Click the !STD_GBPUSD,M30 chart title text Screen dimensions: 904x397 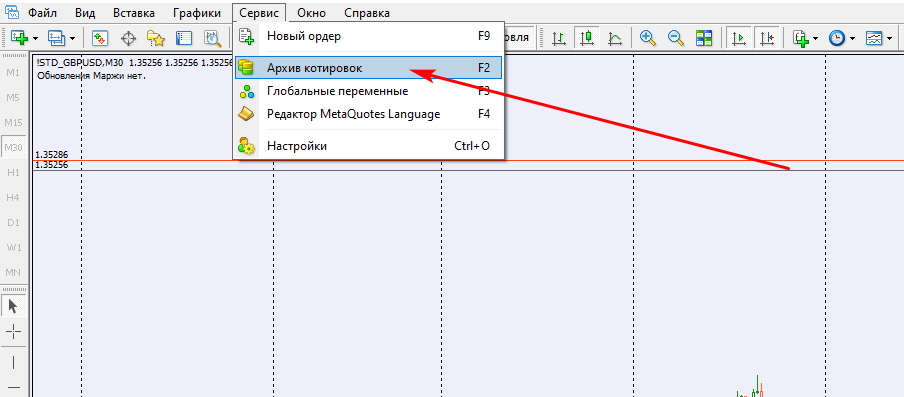pos(81,62)
